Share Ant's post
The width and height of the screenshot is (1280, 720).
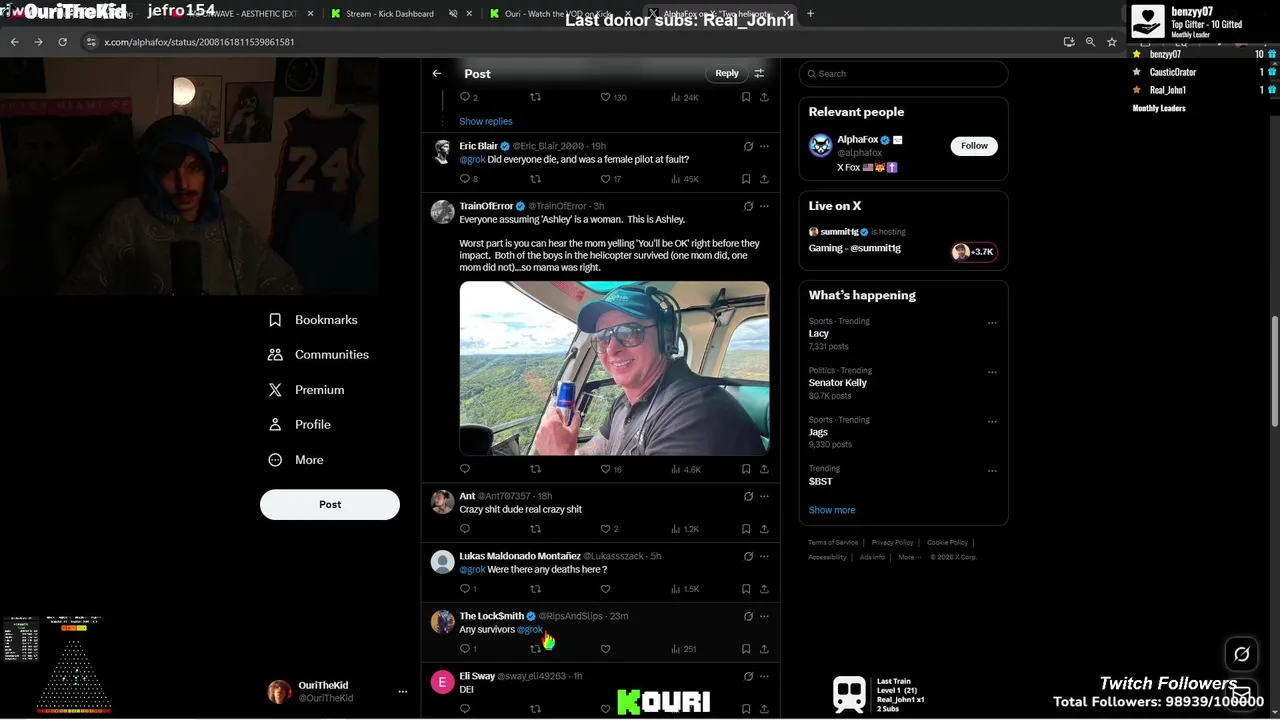[x=764, y=529]
